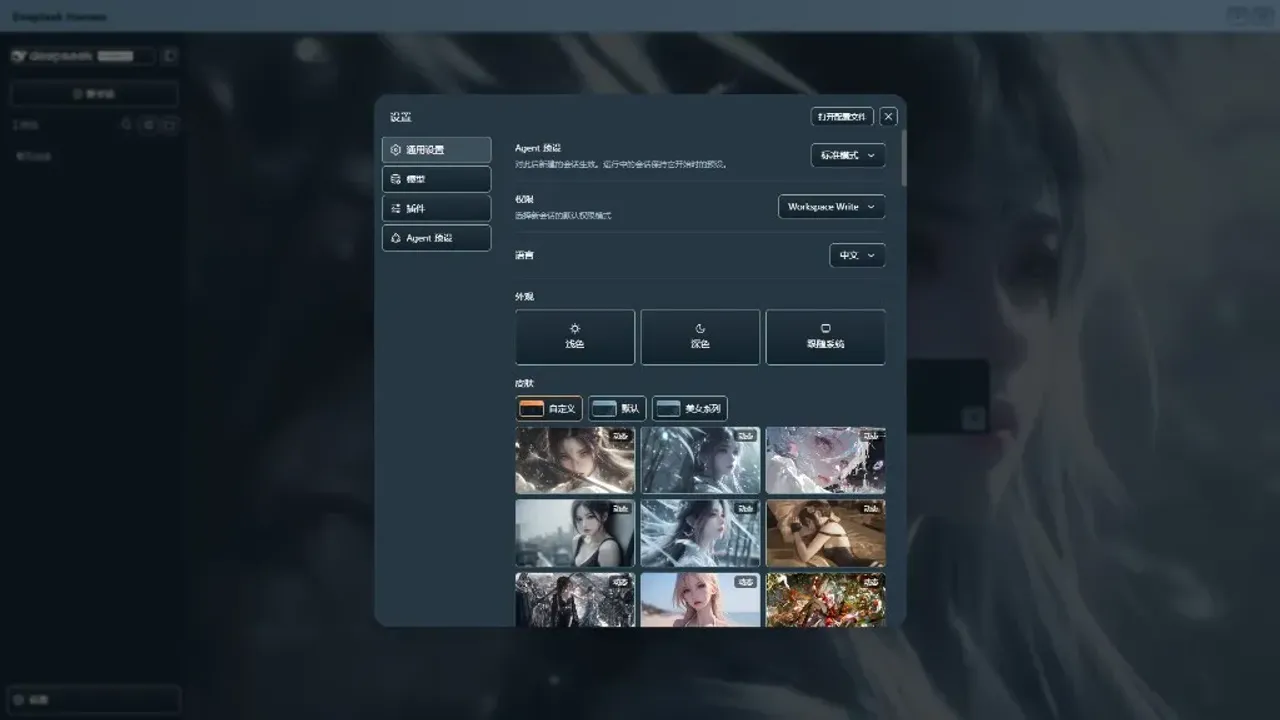Pick the sword-wielding dark-haired woman skin thumbnail
The image size is (1280, 720).
575,461
